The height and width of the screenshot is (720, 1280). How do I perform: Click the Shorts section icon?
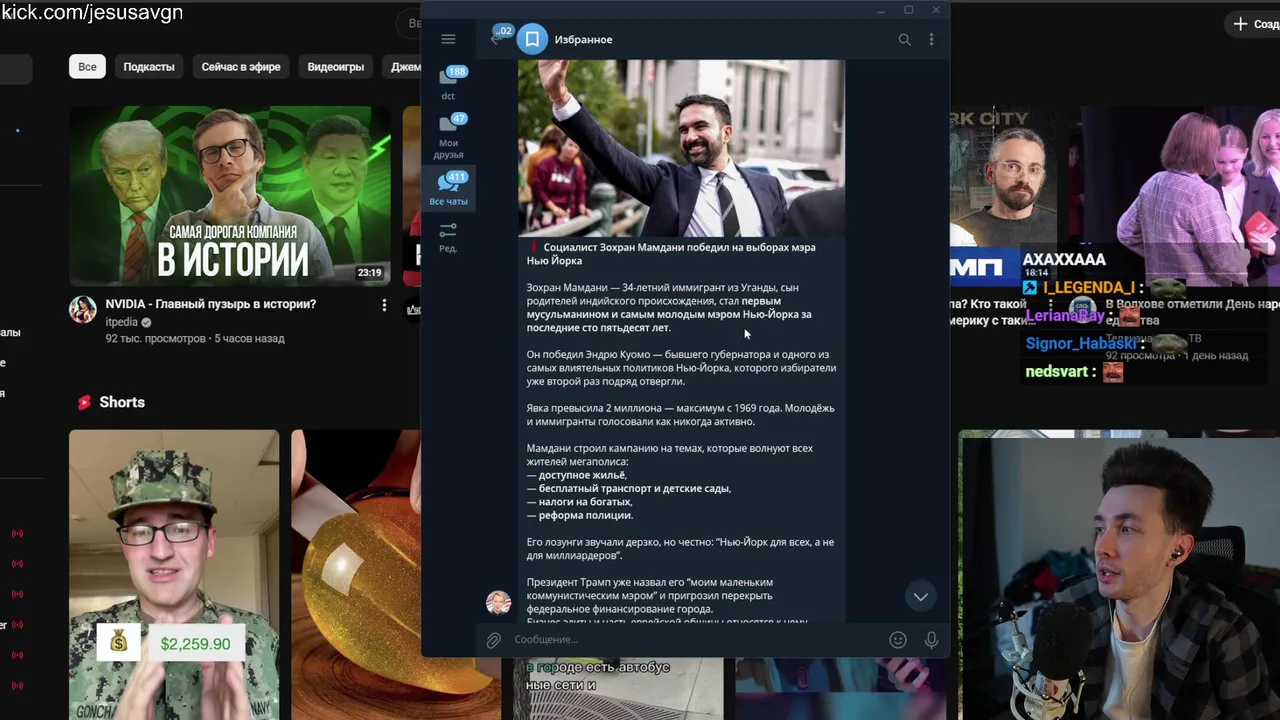[85, 402]
